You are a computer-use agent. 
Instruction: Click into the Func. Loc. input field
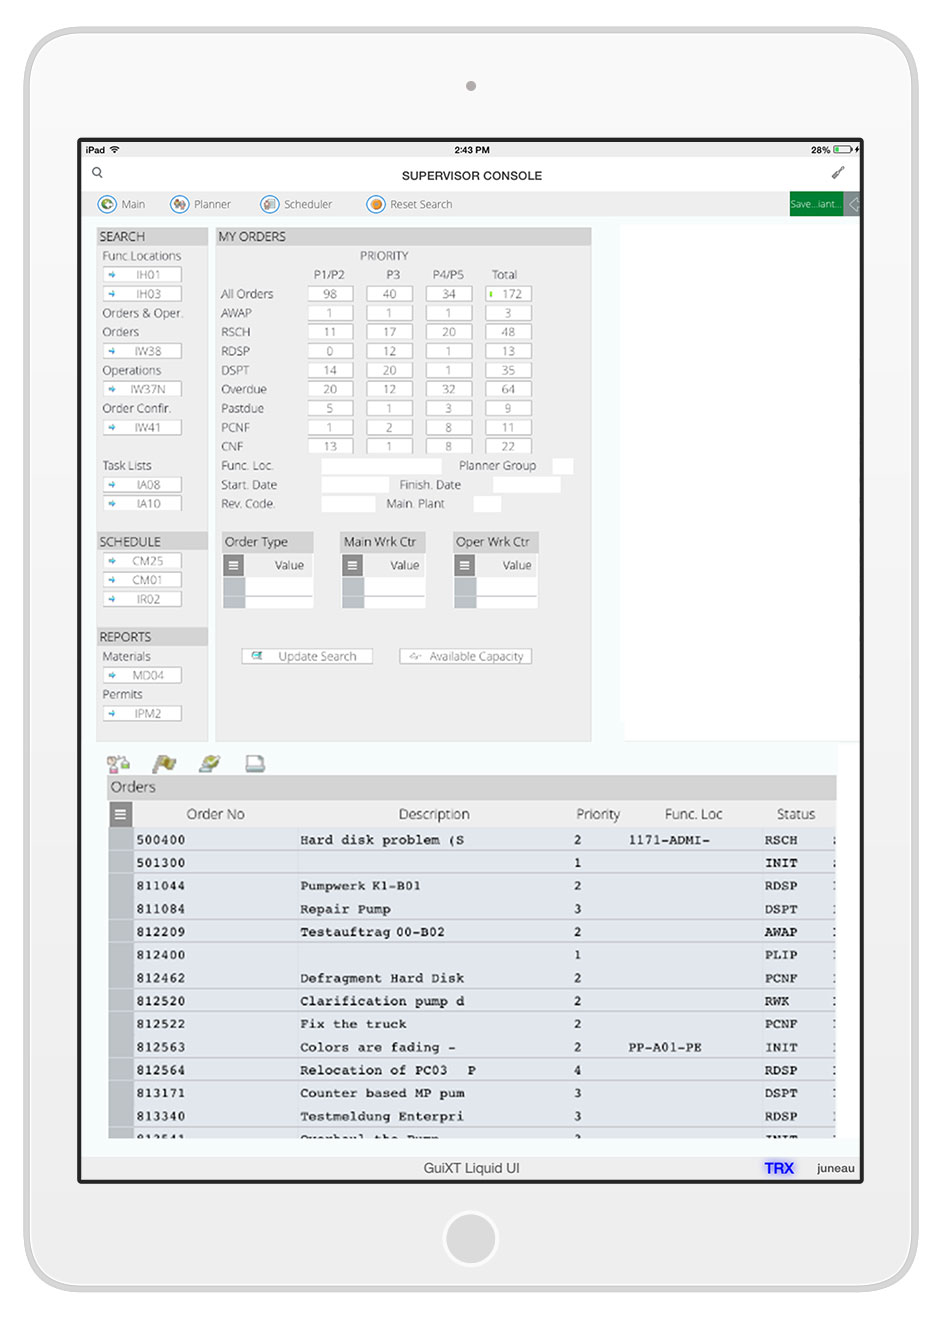point(380,466)
